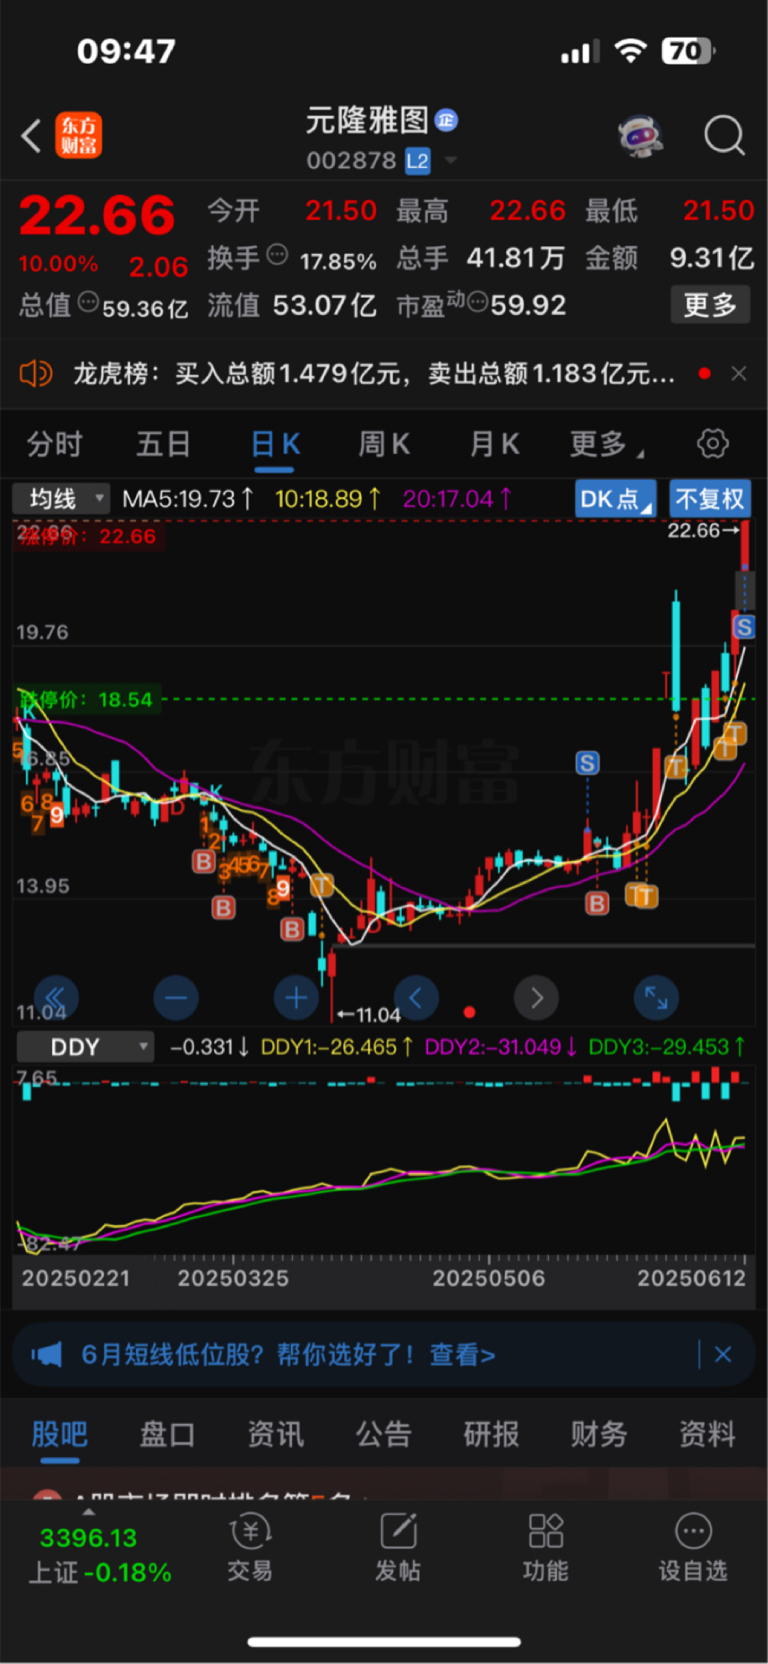Switch to 公告 tab
Screen dimensions: 768x1664
coord(383,1435)
